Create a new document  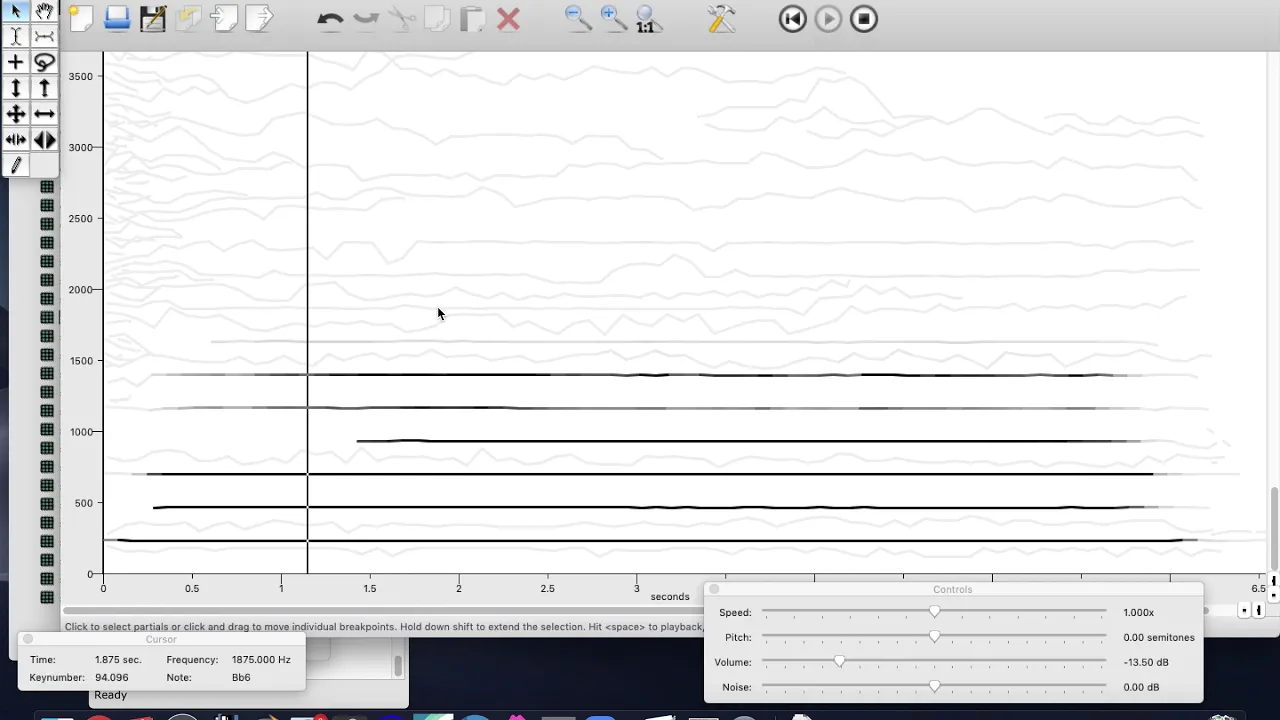81,19
